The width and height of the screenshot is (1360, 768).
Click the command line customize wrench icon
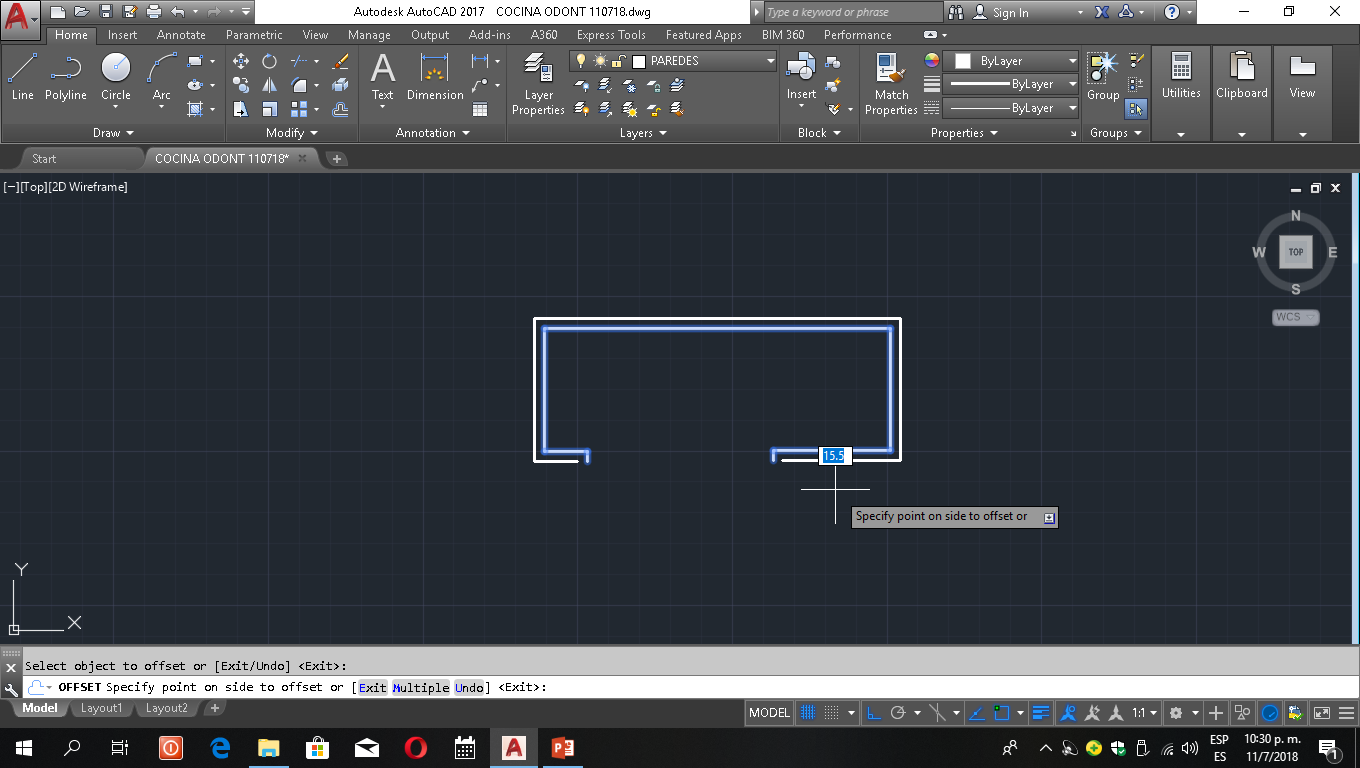(x=12, y=688)
